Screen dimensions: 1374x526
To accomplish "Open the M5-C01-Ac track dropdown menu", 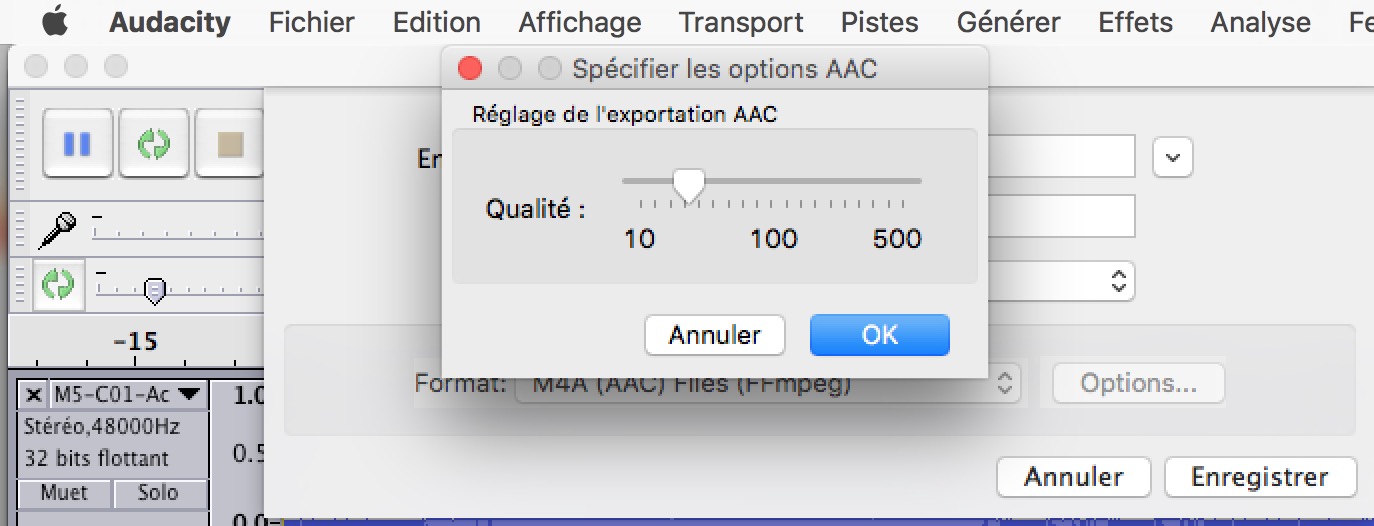I will 189,395.
